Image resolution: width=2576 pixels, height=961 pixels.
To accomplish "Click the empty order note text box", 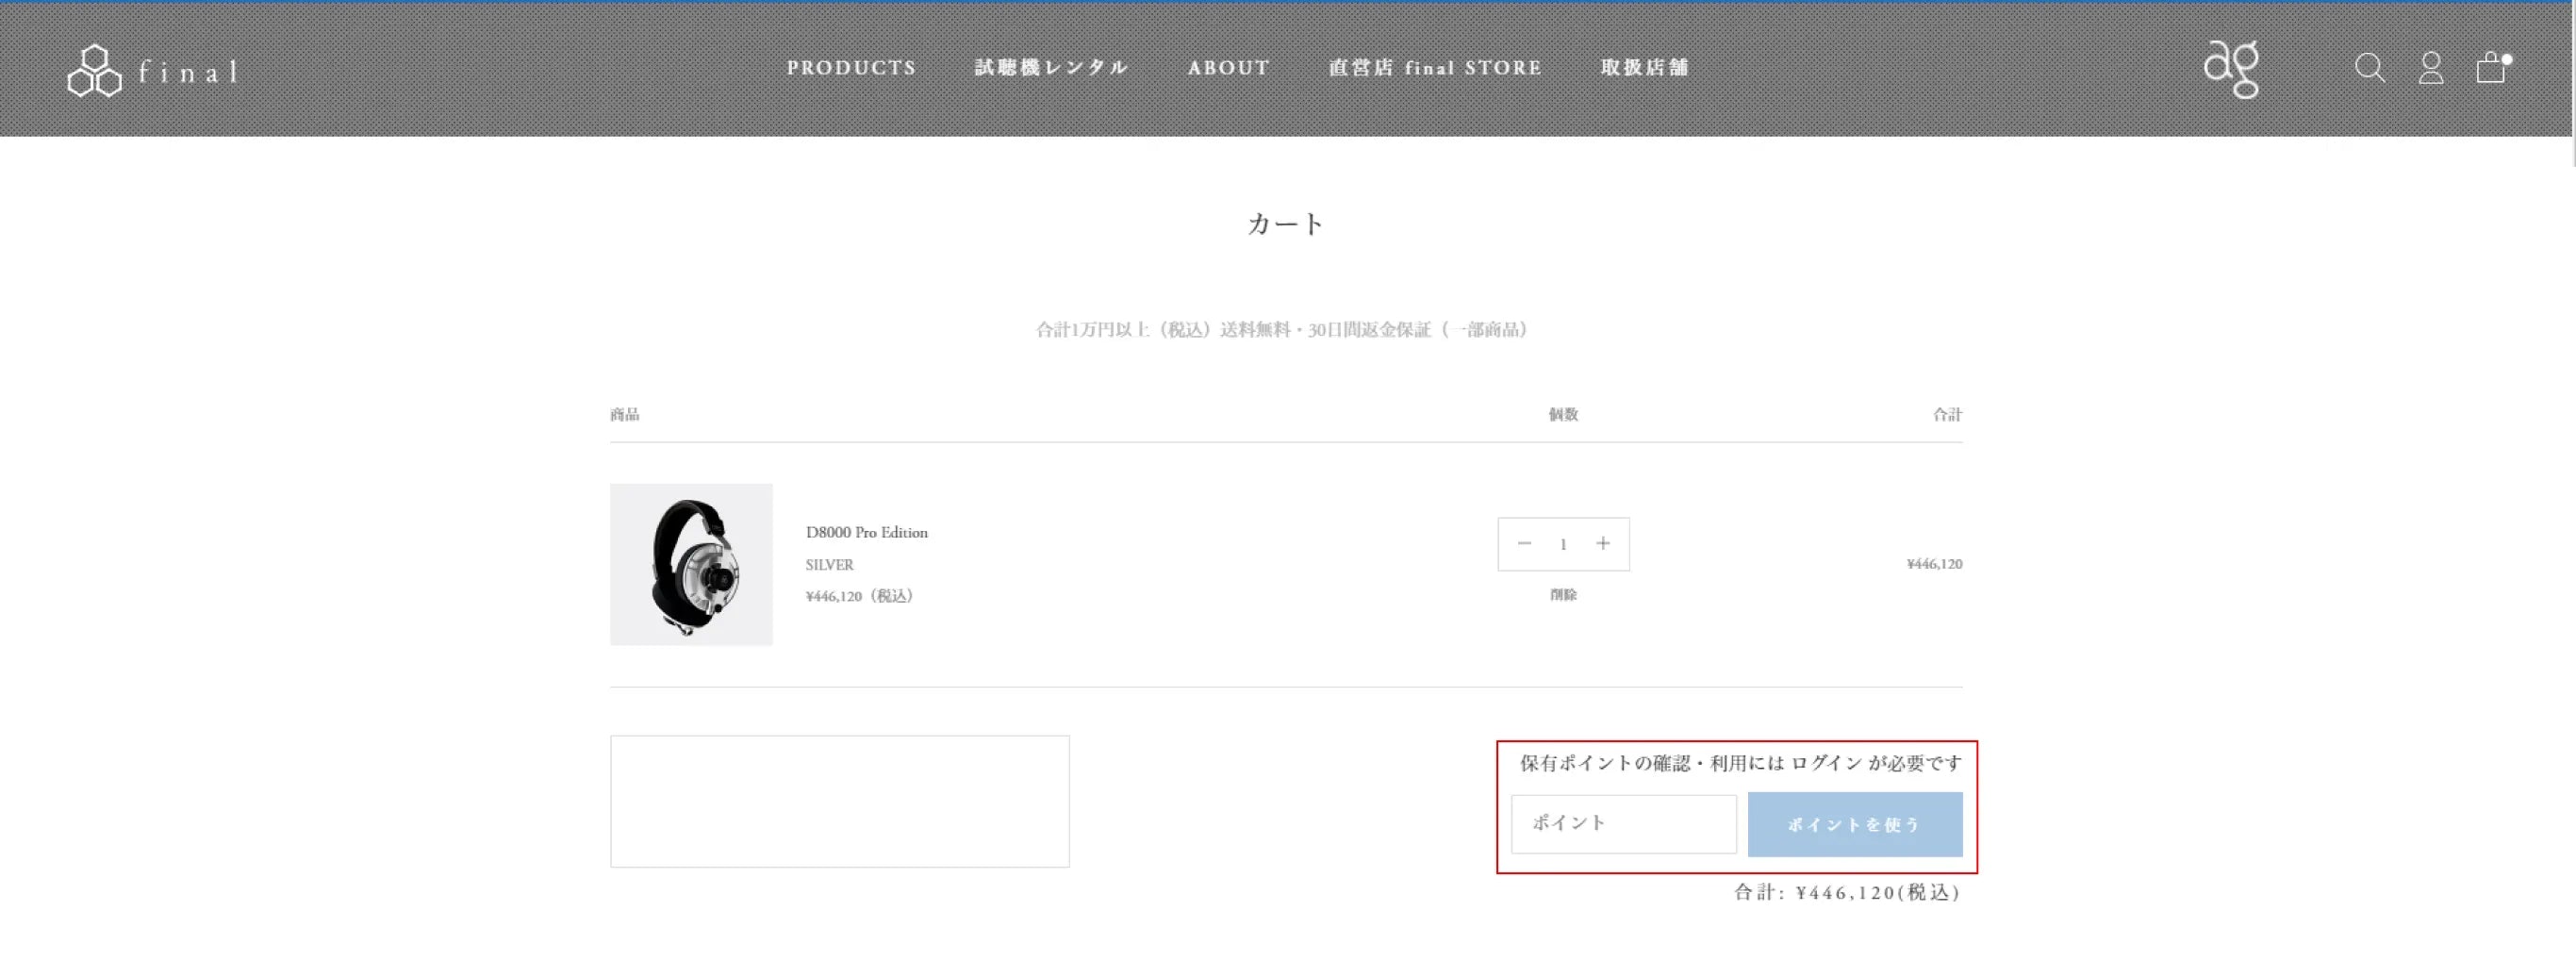I will tap(839, 802).
